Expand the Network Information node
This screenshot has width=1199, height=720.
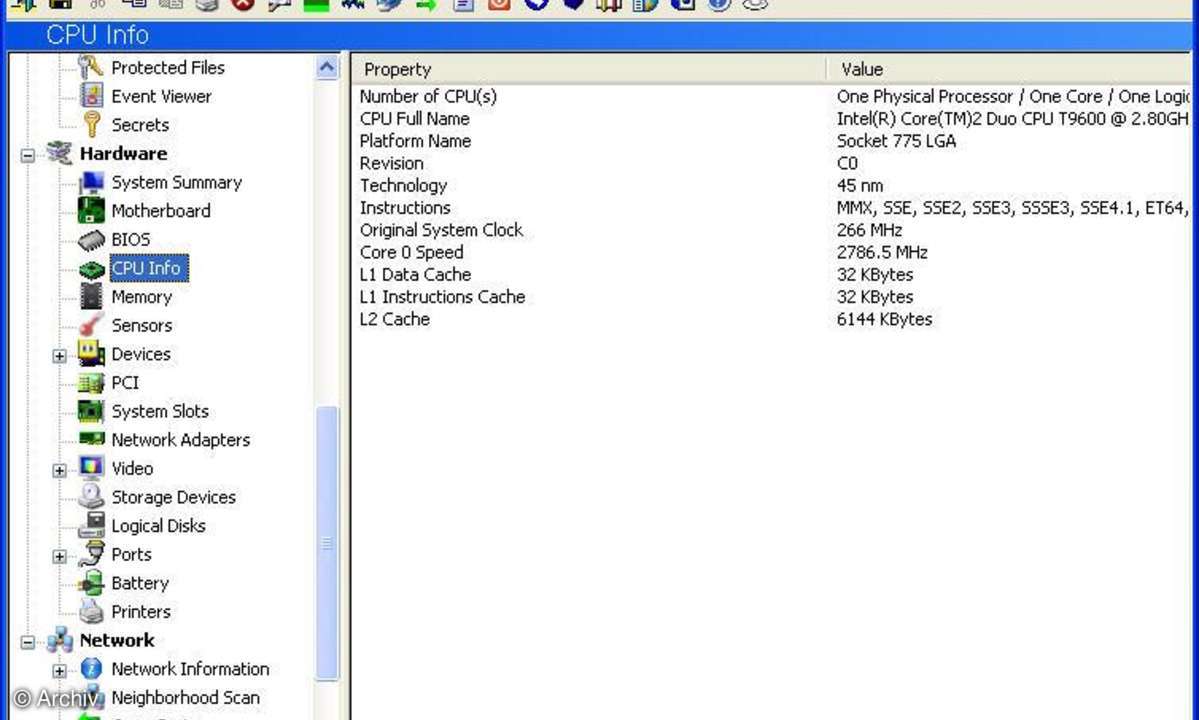(x=60, y=671)
